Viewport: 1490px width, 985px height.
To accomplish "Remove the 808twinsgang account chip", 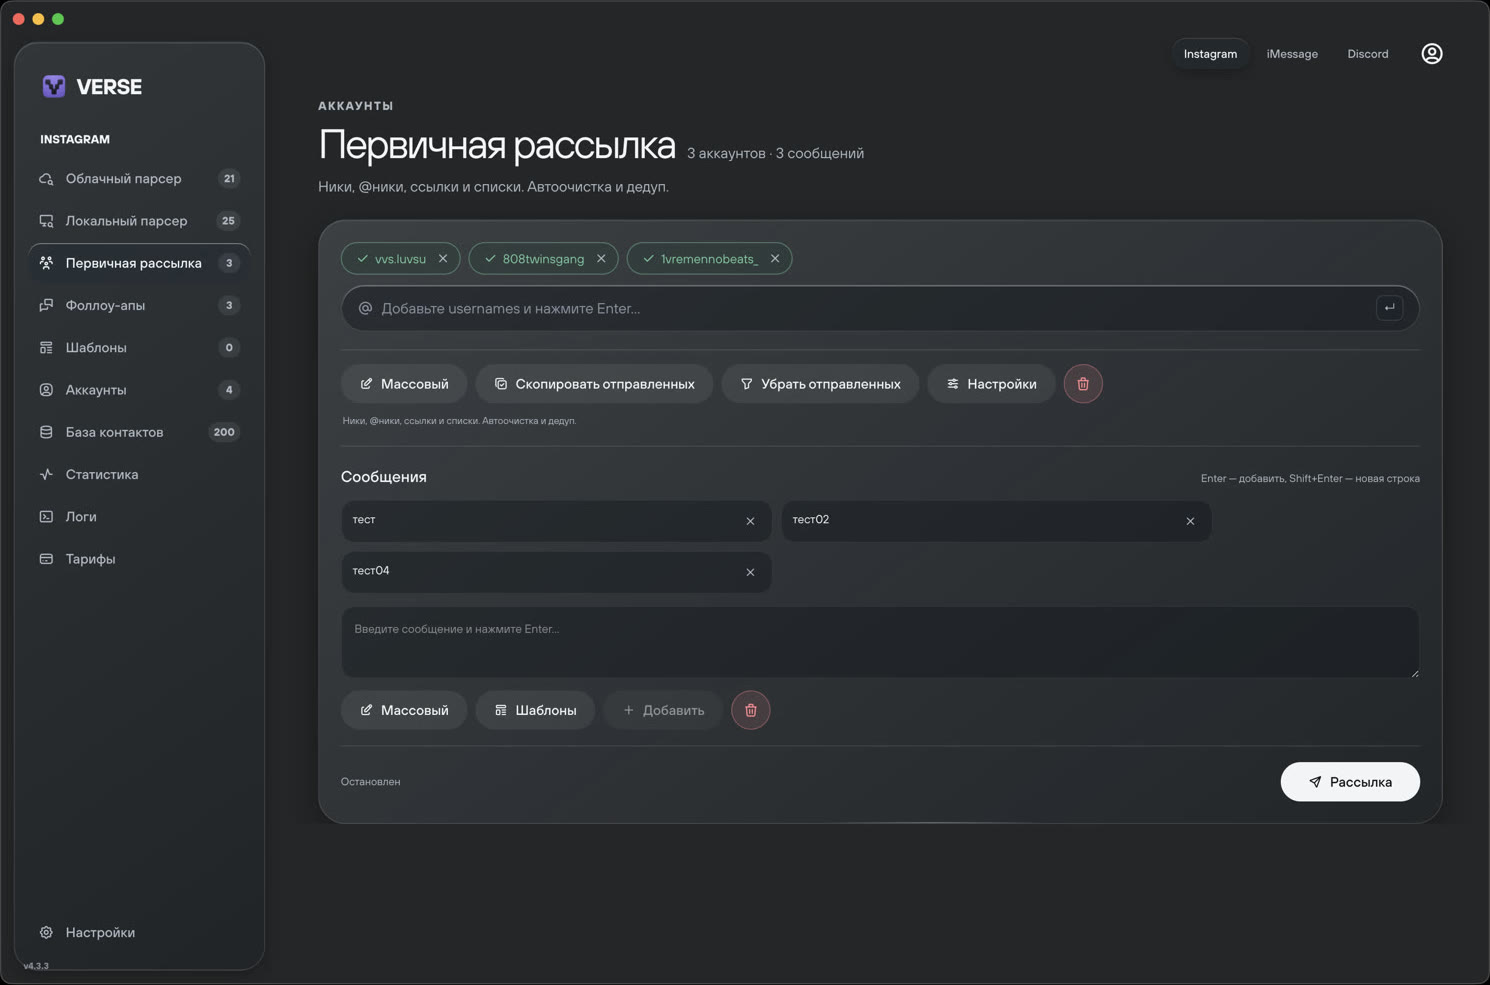I will point(601,259).
